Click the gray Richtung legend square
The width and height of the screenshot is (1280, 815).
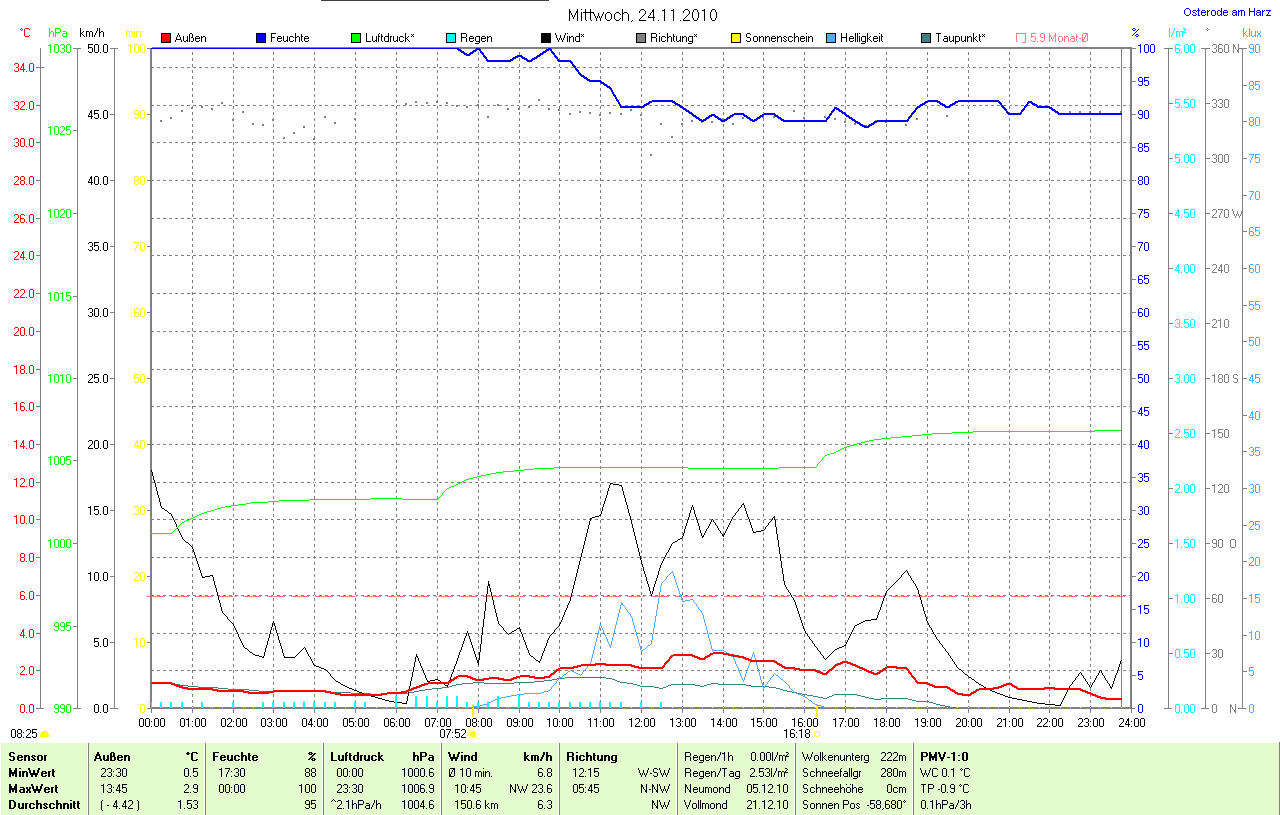coord(641,38)
